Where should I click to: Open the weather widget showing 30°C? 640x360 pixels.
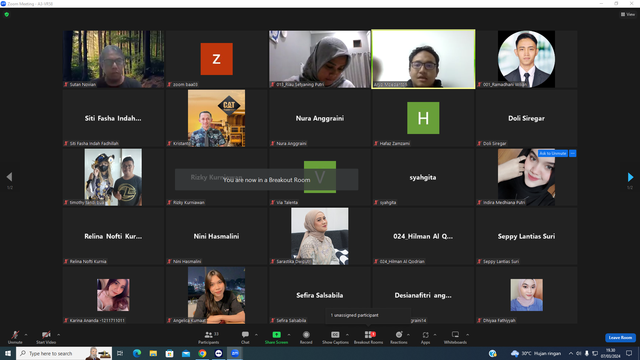click(536, 353)
